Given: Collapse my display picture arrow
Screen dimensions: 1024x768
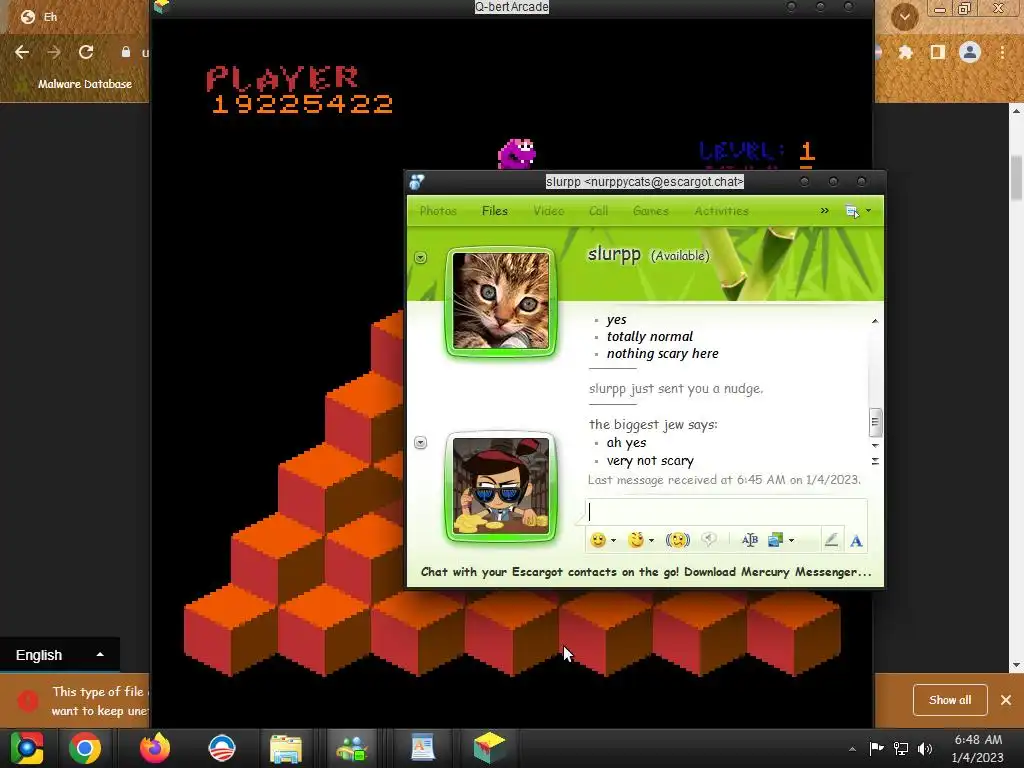Looking at the screenshot, I should point(421,443).
